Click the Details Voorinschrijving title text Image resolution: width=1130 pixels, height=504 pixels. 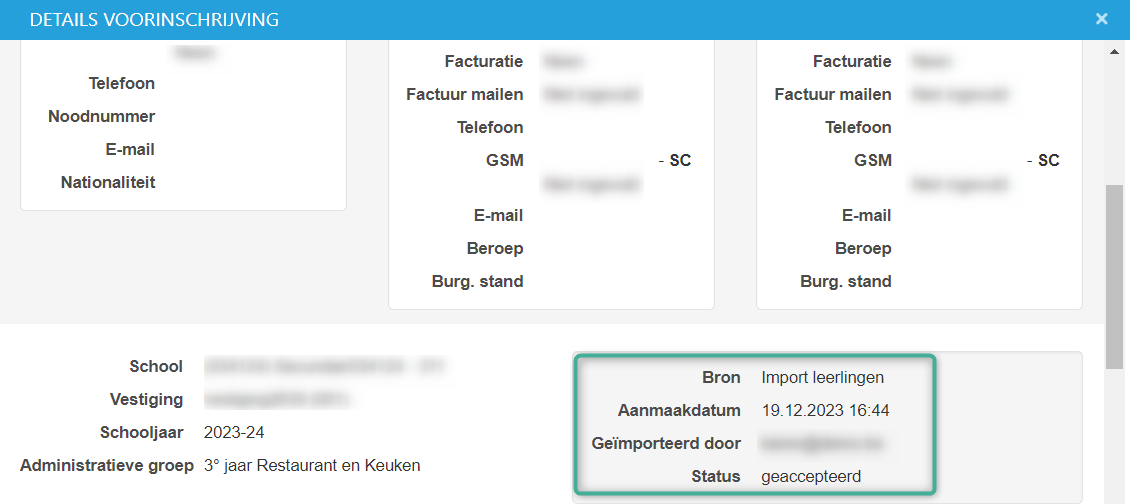point(154,20)
